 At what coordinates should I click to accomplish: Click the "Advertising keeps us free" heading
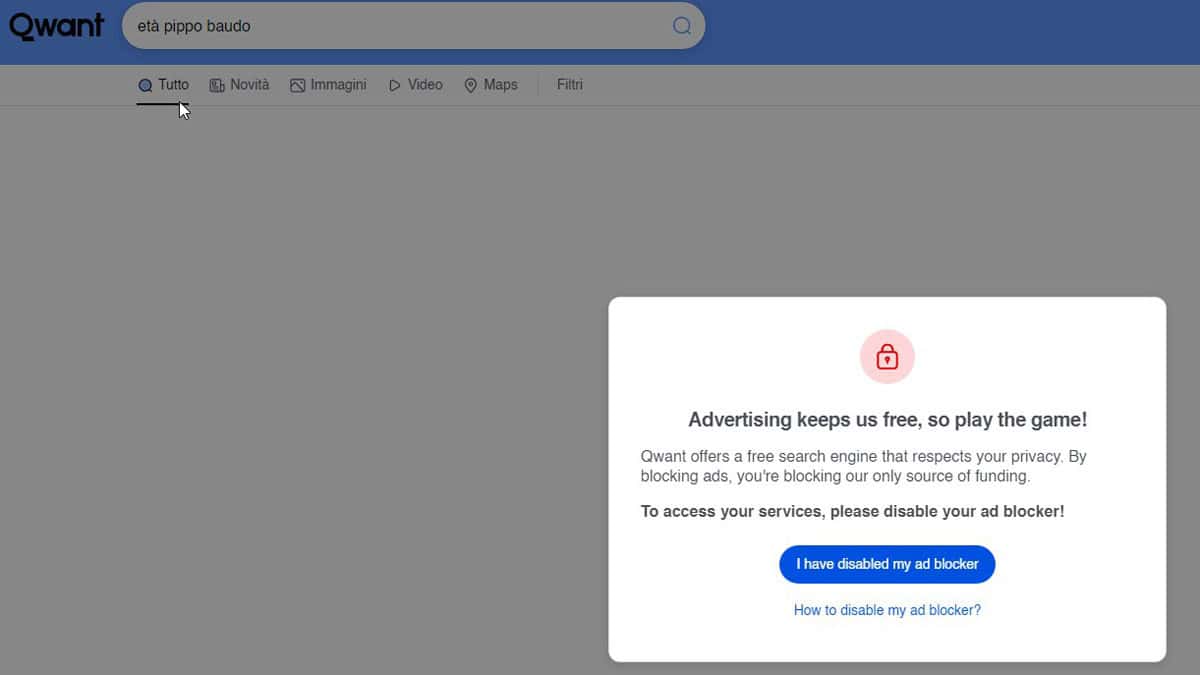pos(887,420)
